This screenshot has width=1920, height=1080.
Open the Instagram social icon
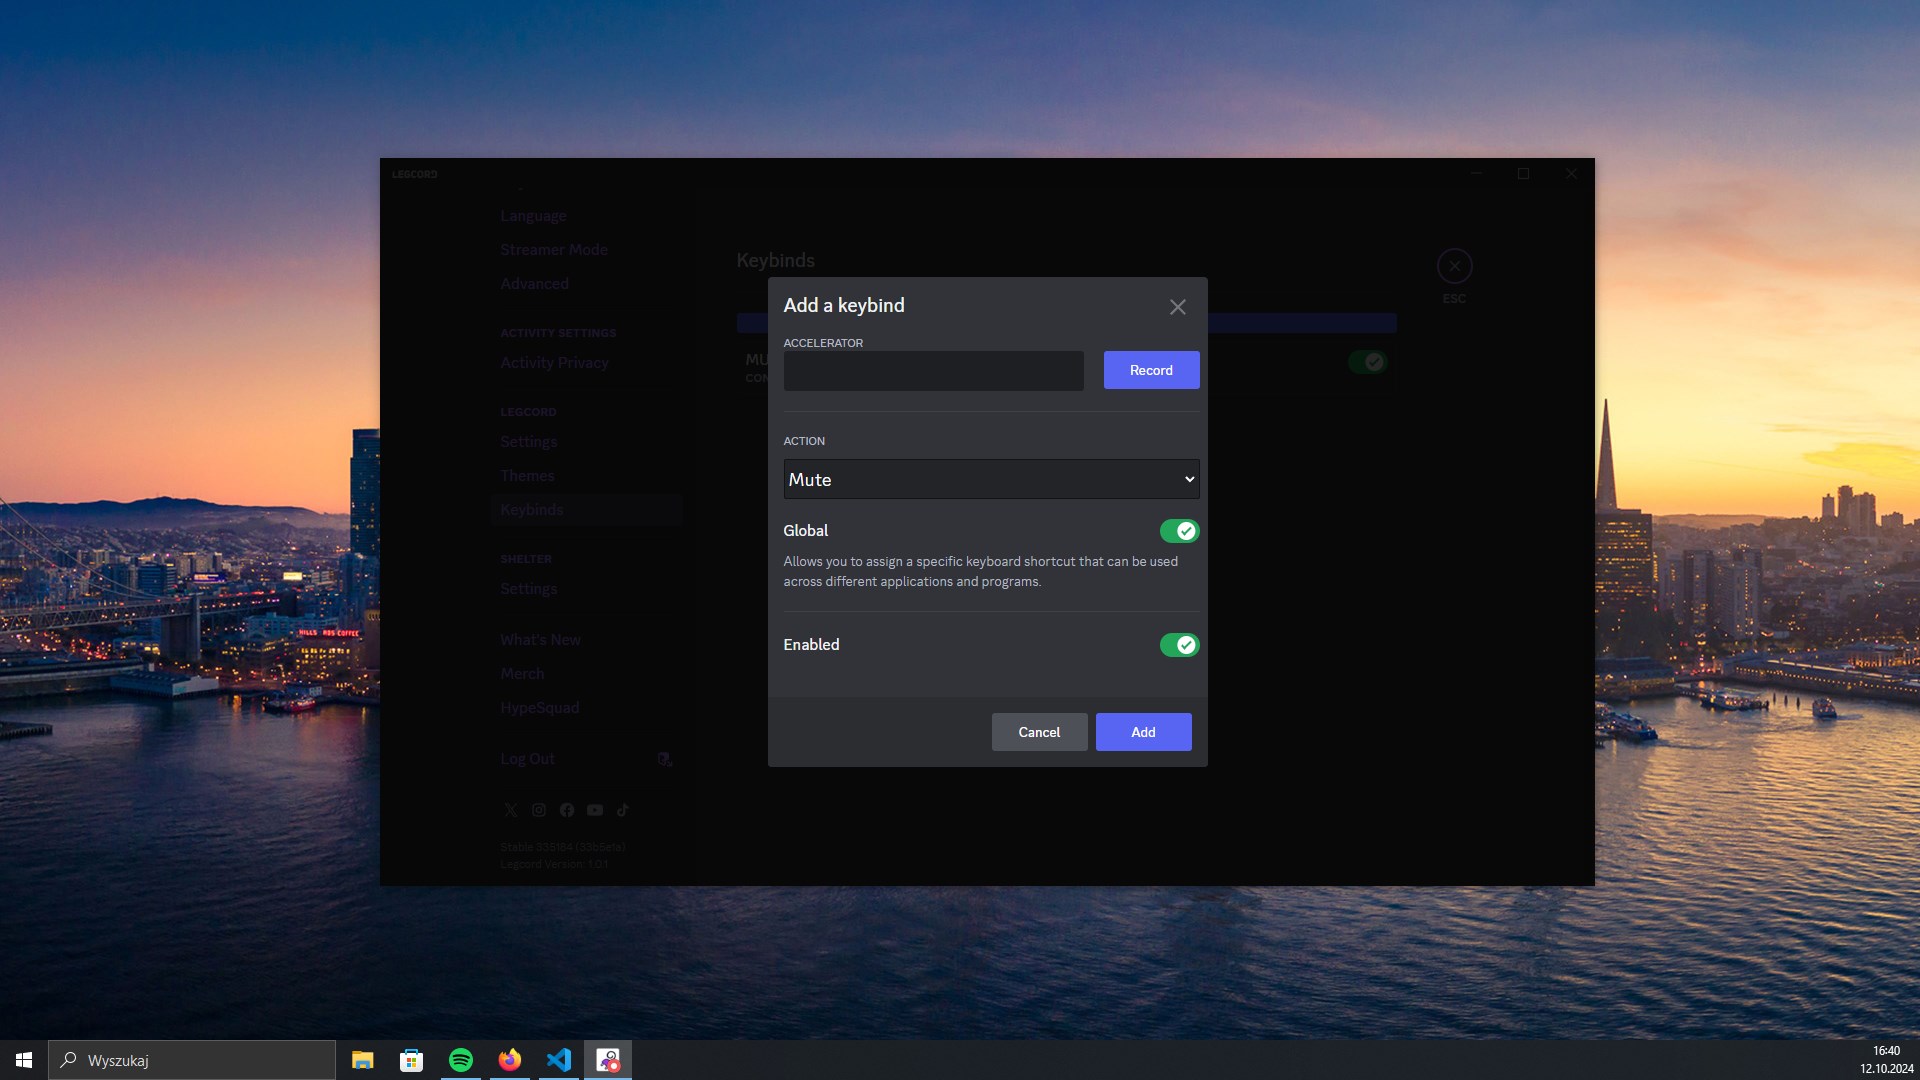(x=539, y=810)
